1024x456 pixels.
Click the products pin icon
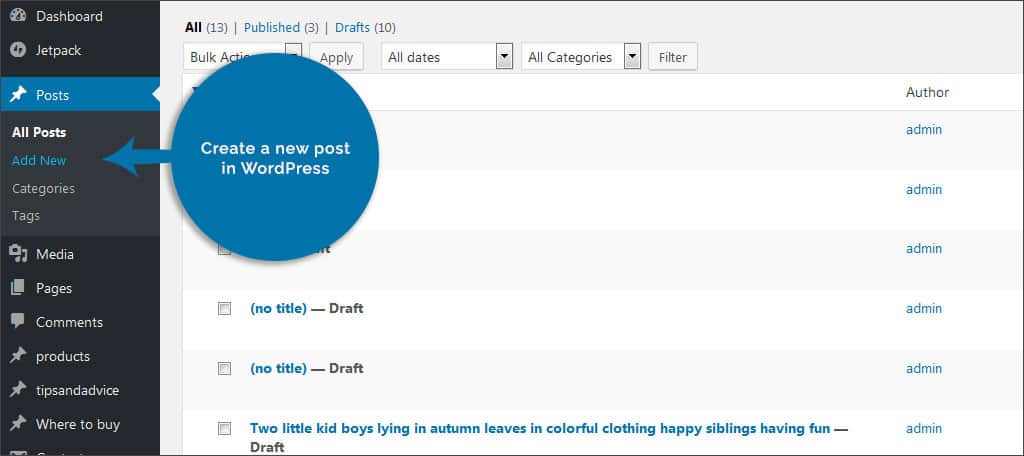click(x=18, y=355)
